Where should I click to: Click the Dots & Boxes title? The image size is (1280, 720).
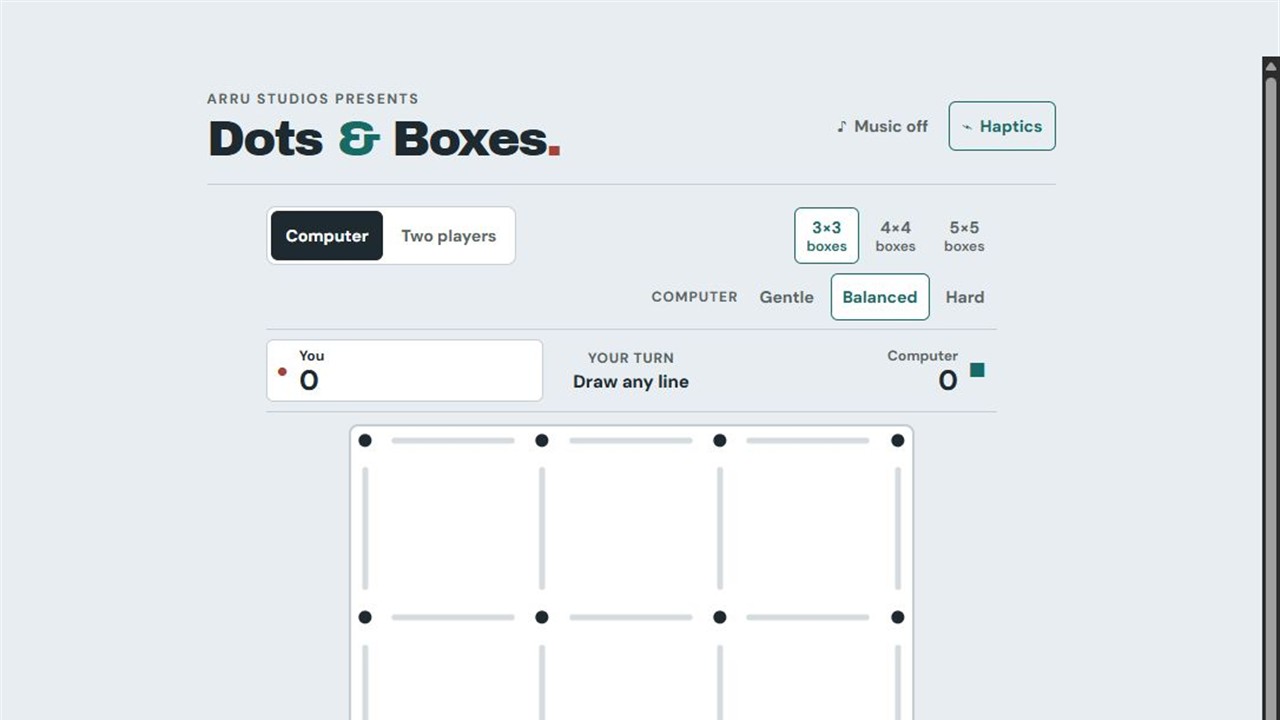coord(384,139)
